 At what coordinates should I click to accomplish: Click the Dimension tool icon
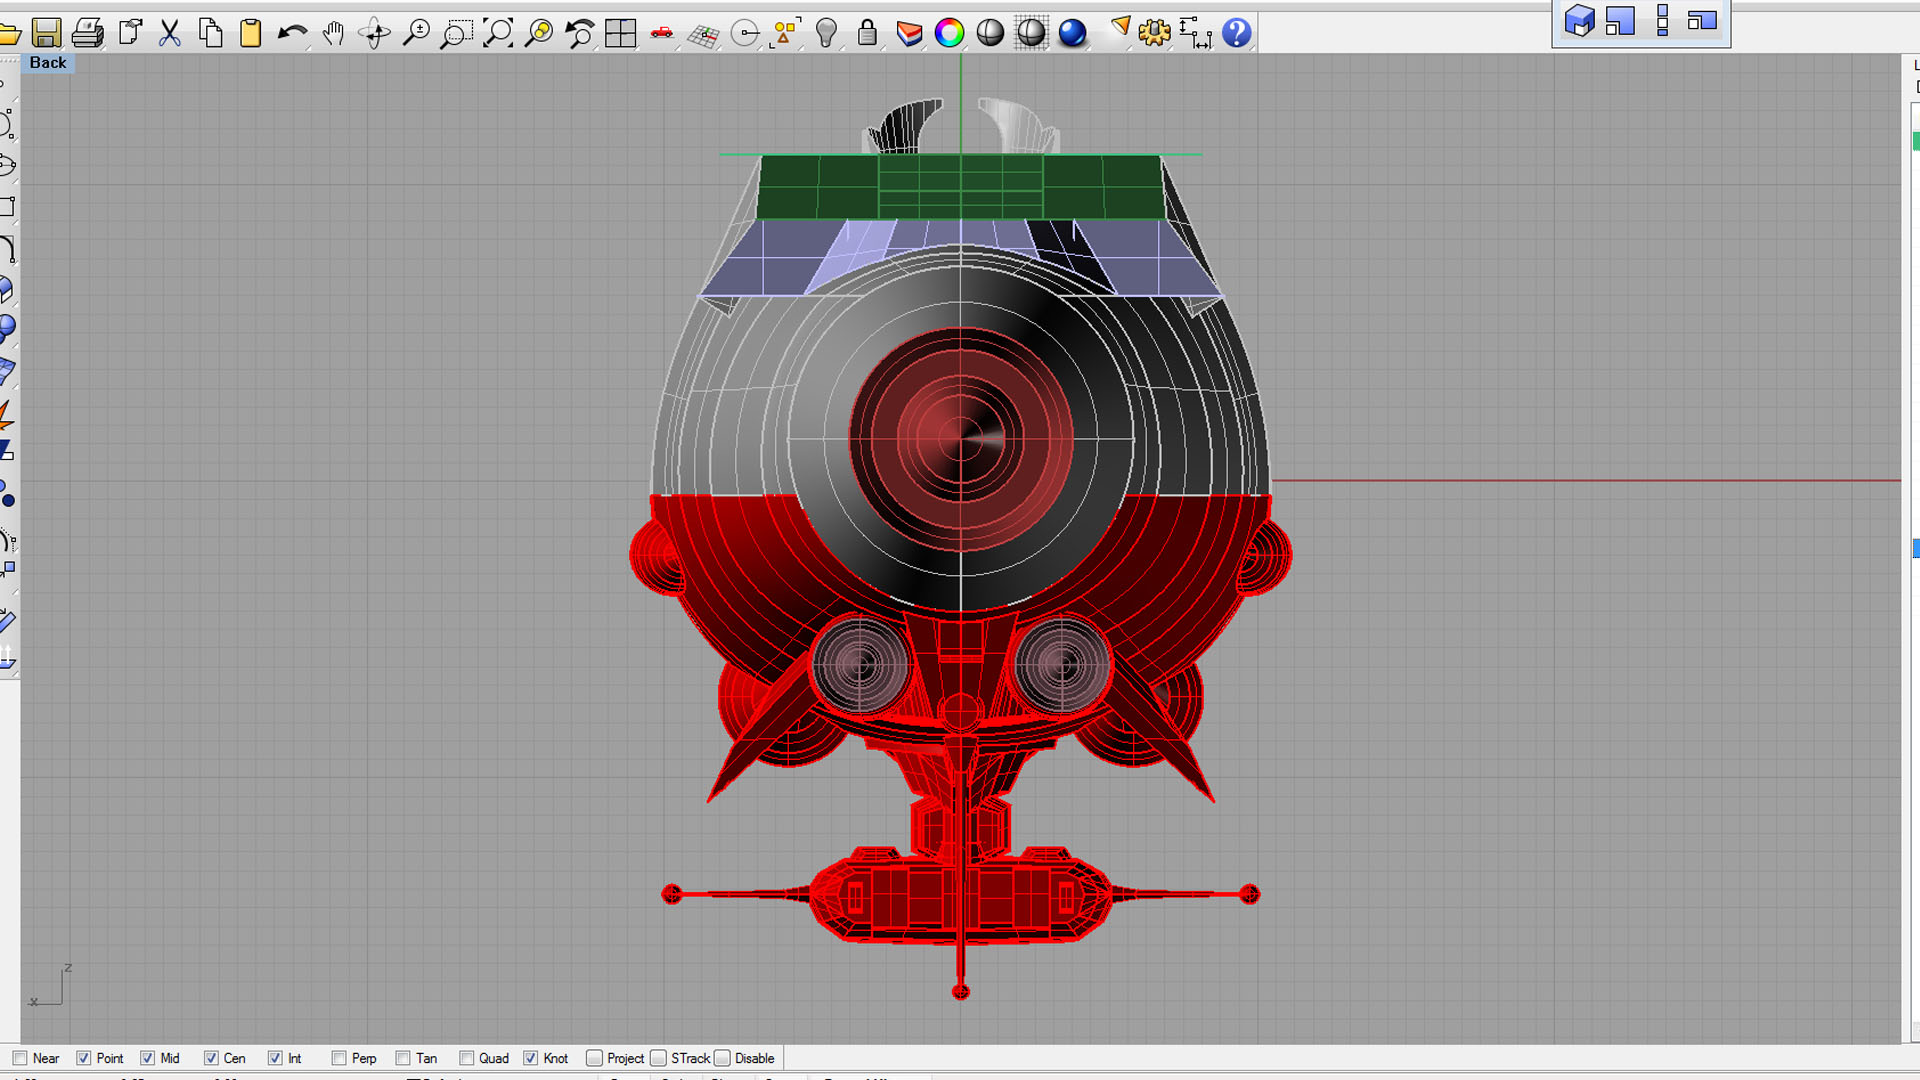tap(1195, 33)
